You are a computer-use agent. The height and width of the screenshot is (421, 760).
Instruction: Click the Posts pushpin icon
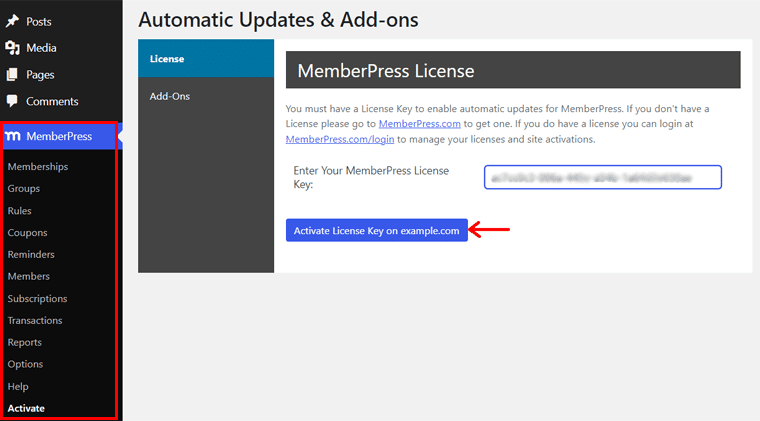point(12,21)
